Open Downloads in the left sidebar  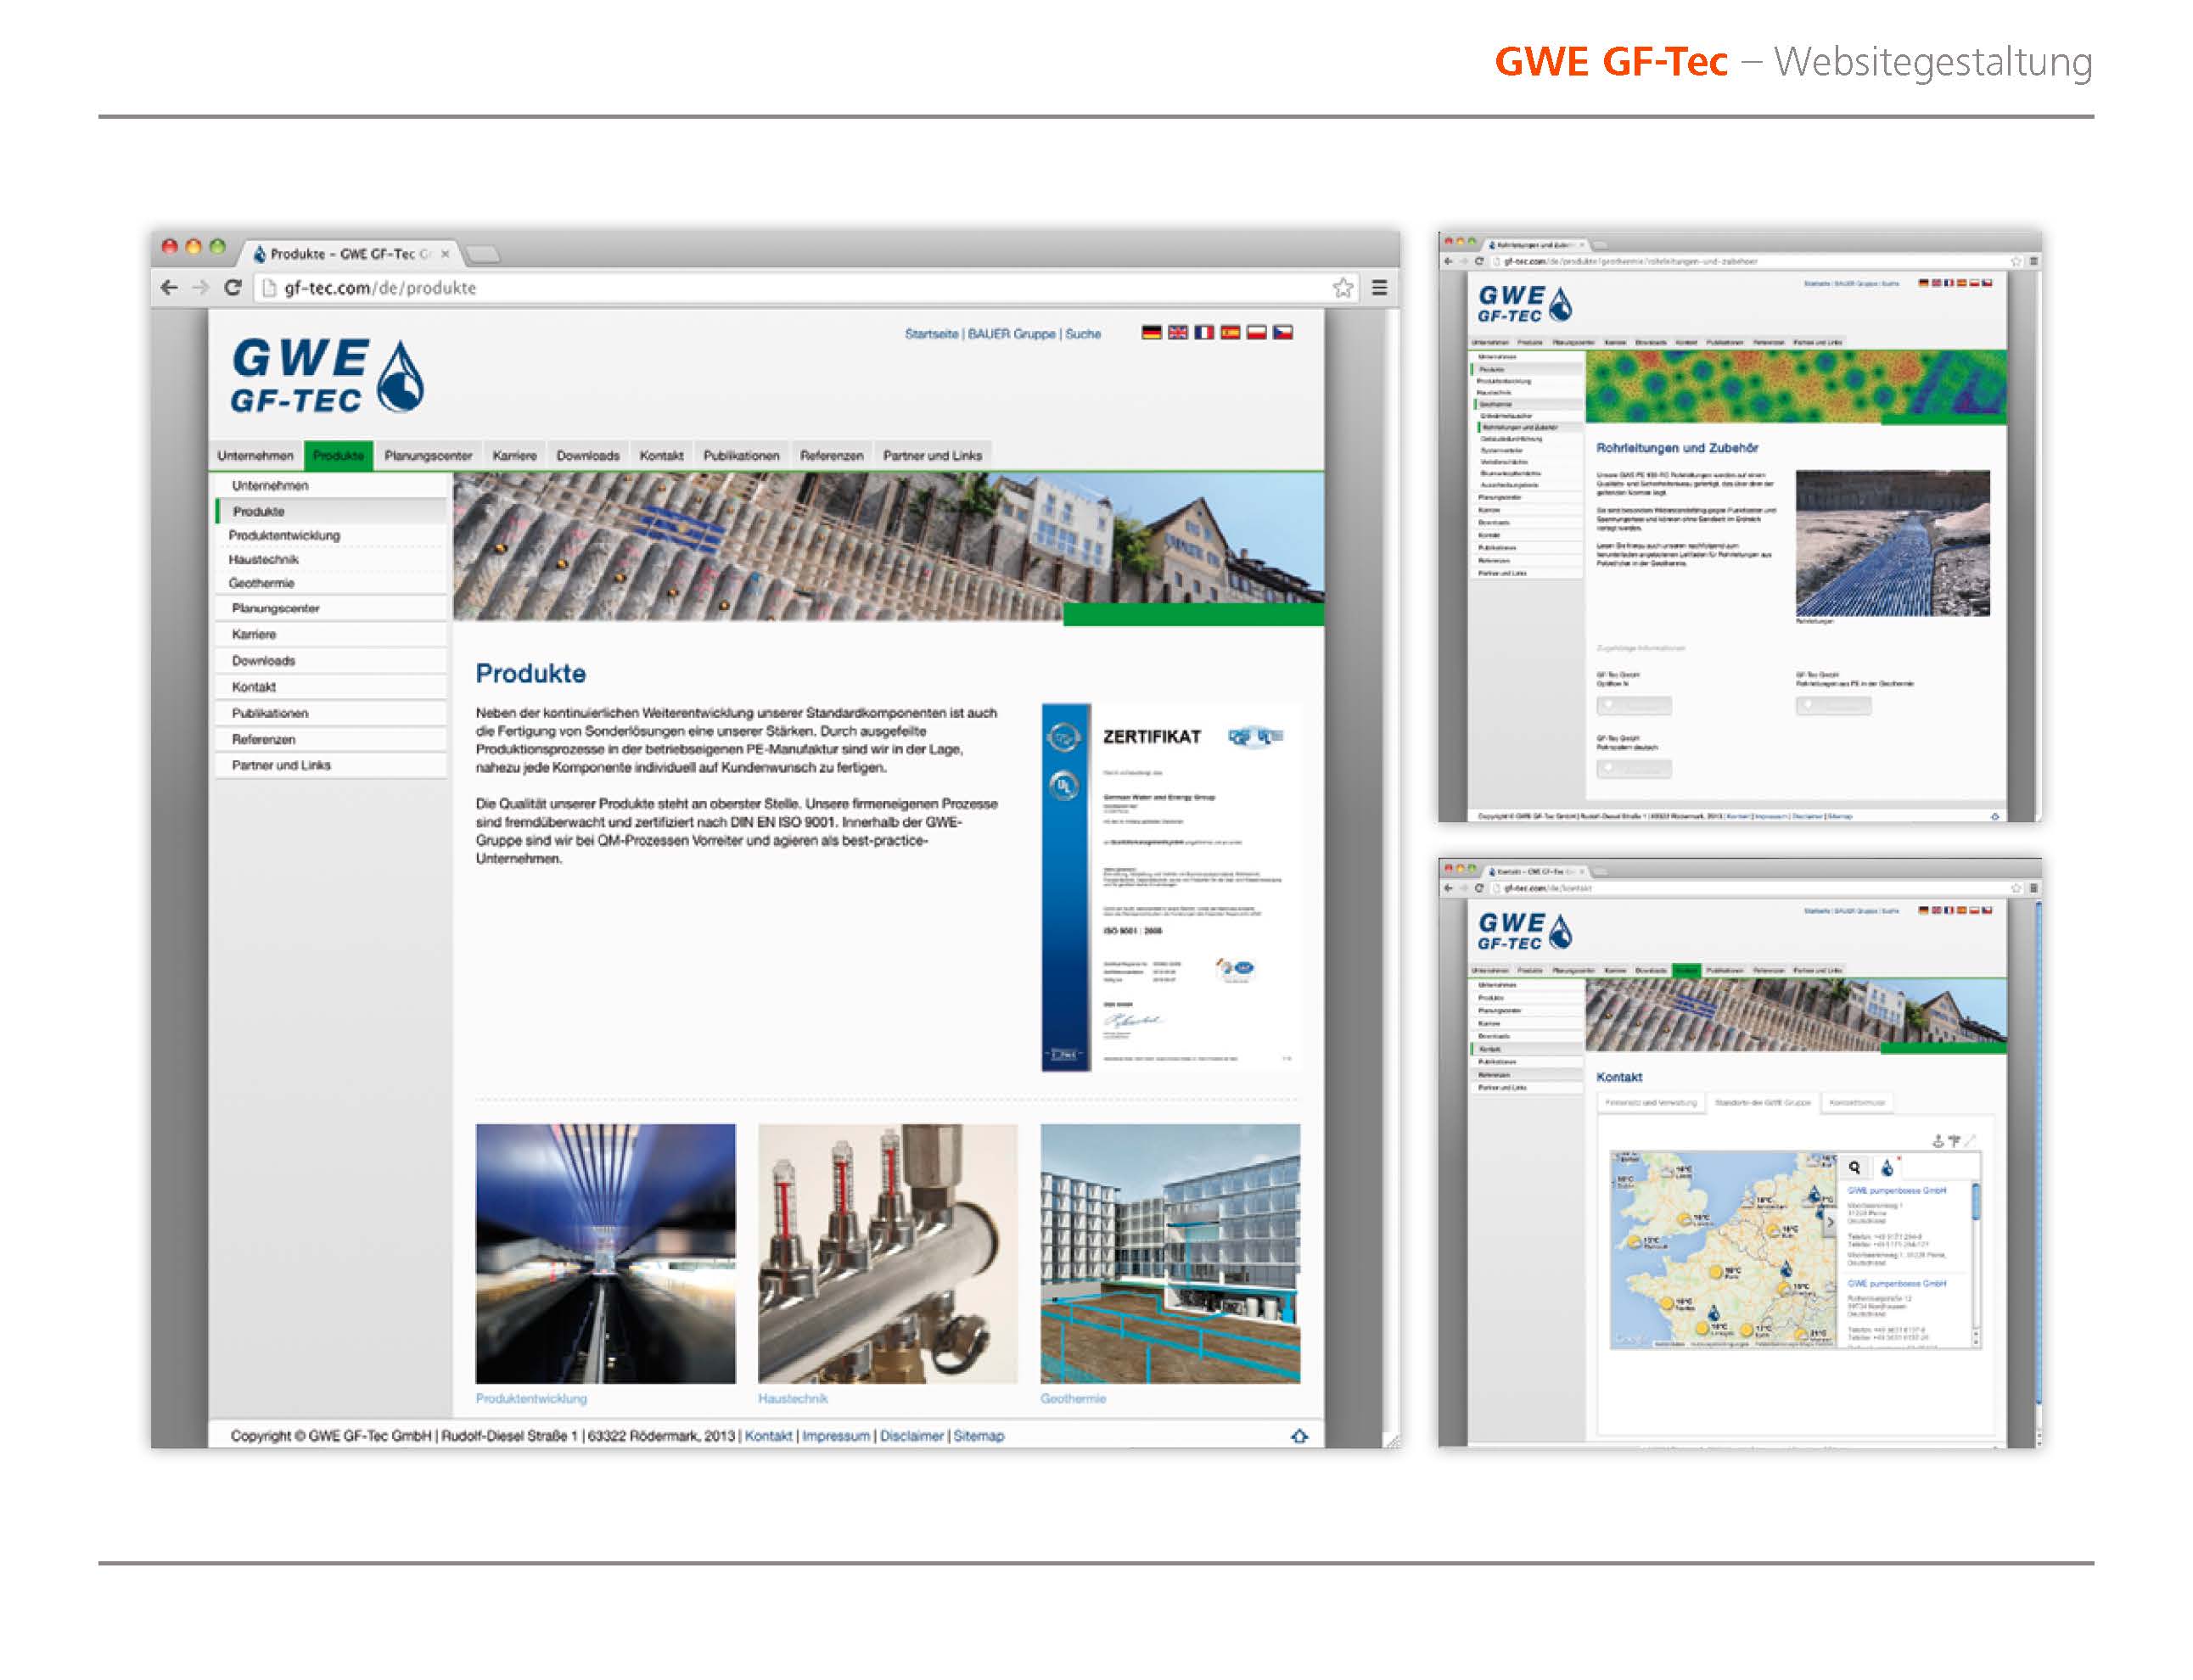(x=331, y=660)
